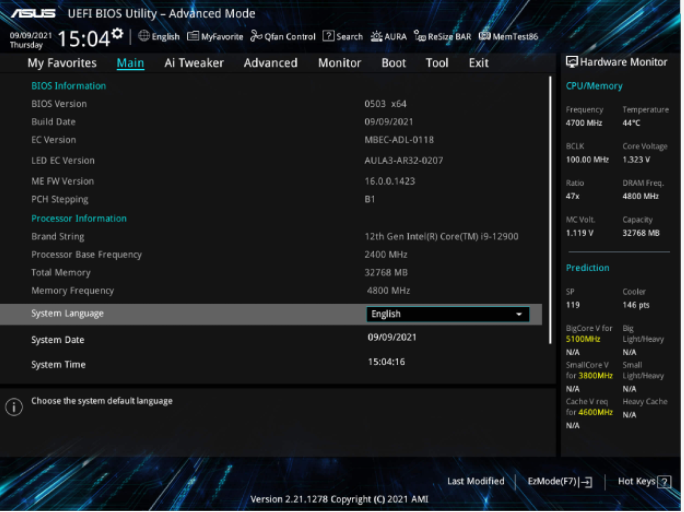Select the System Date value 09/09/2021
Viewport: 684px width, 512px height.
coord(392,338)
